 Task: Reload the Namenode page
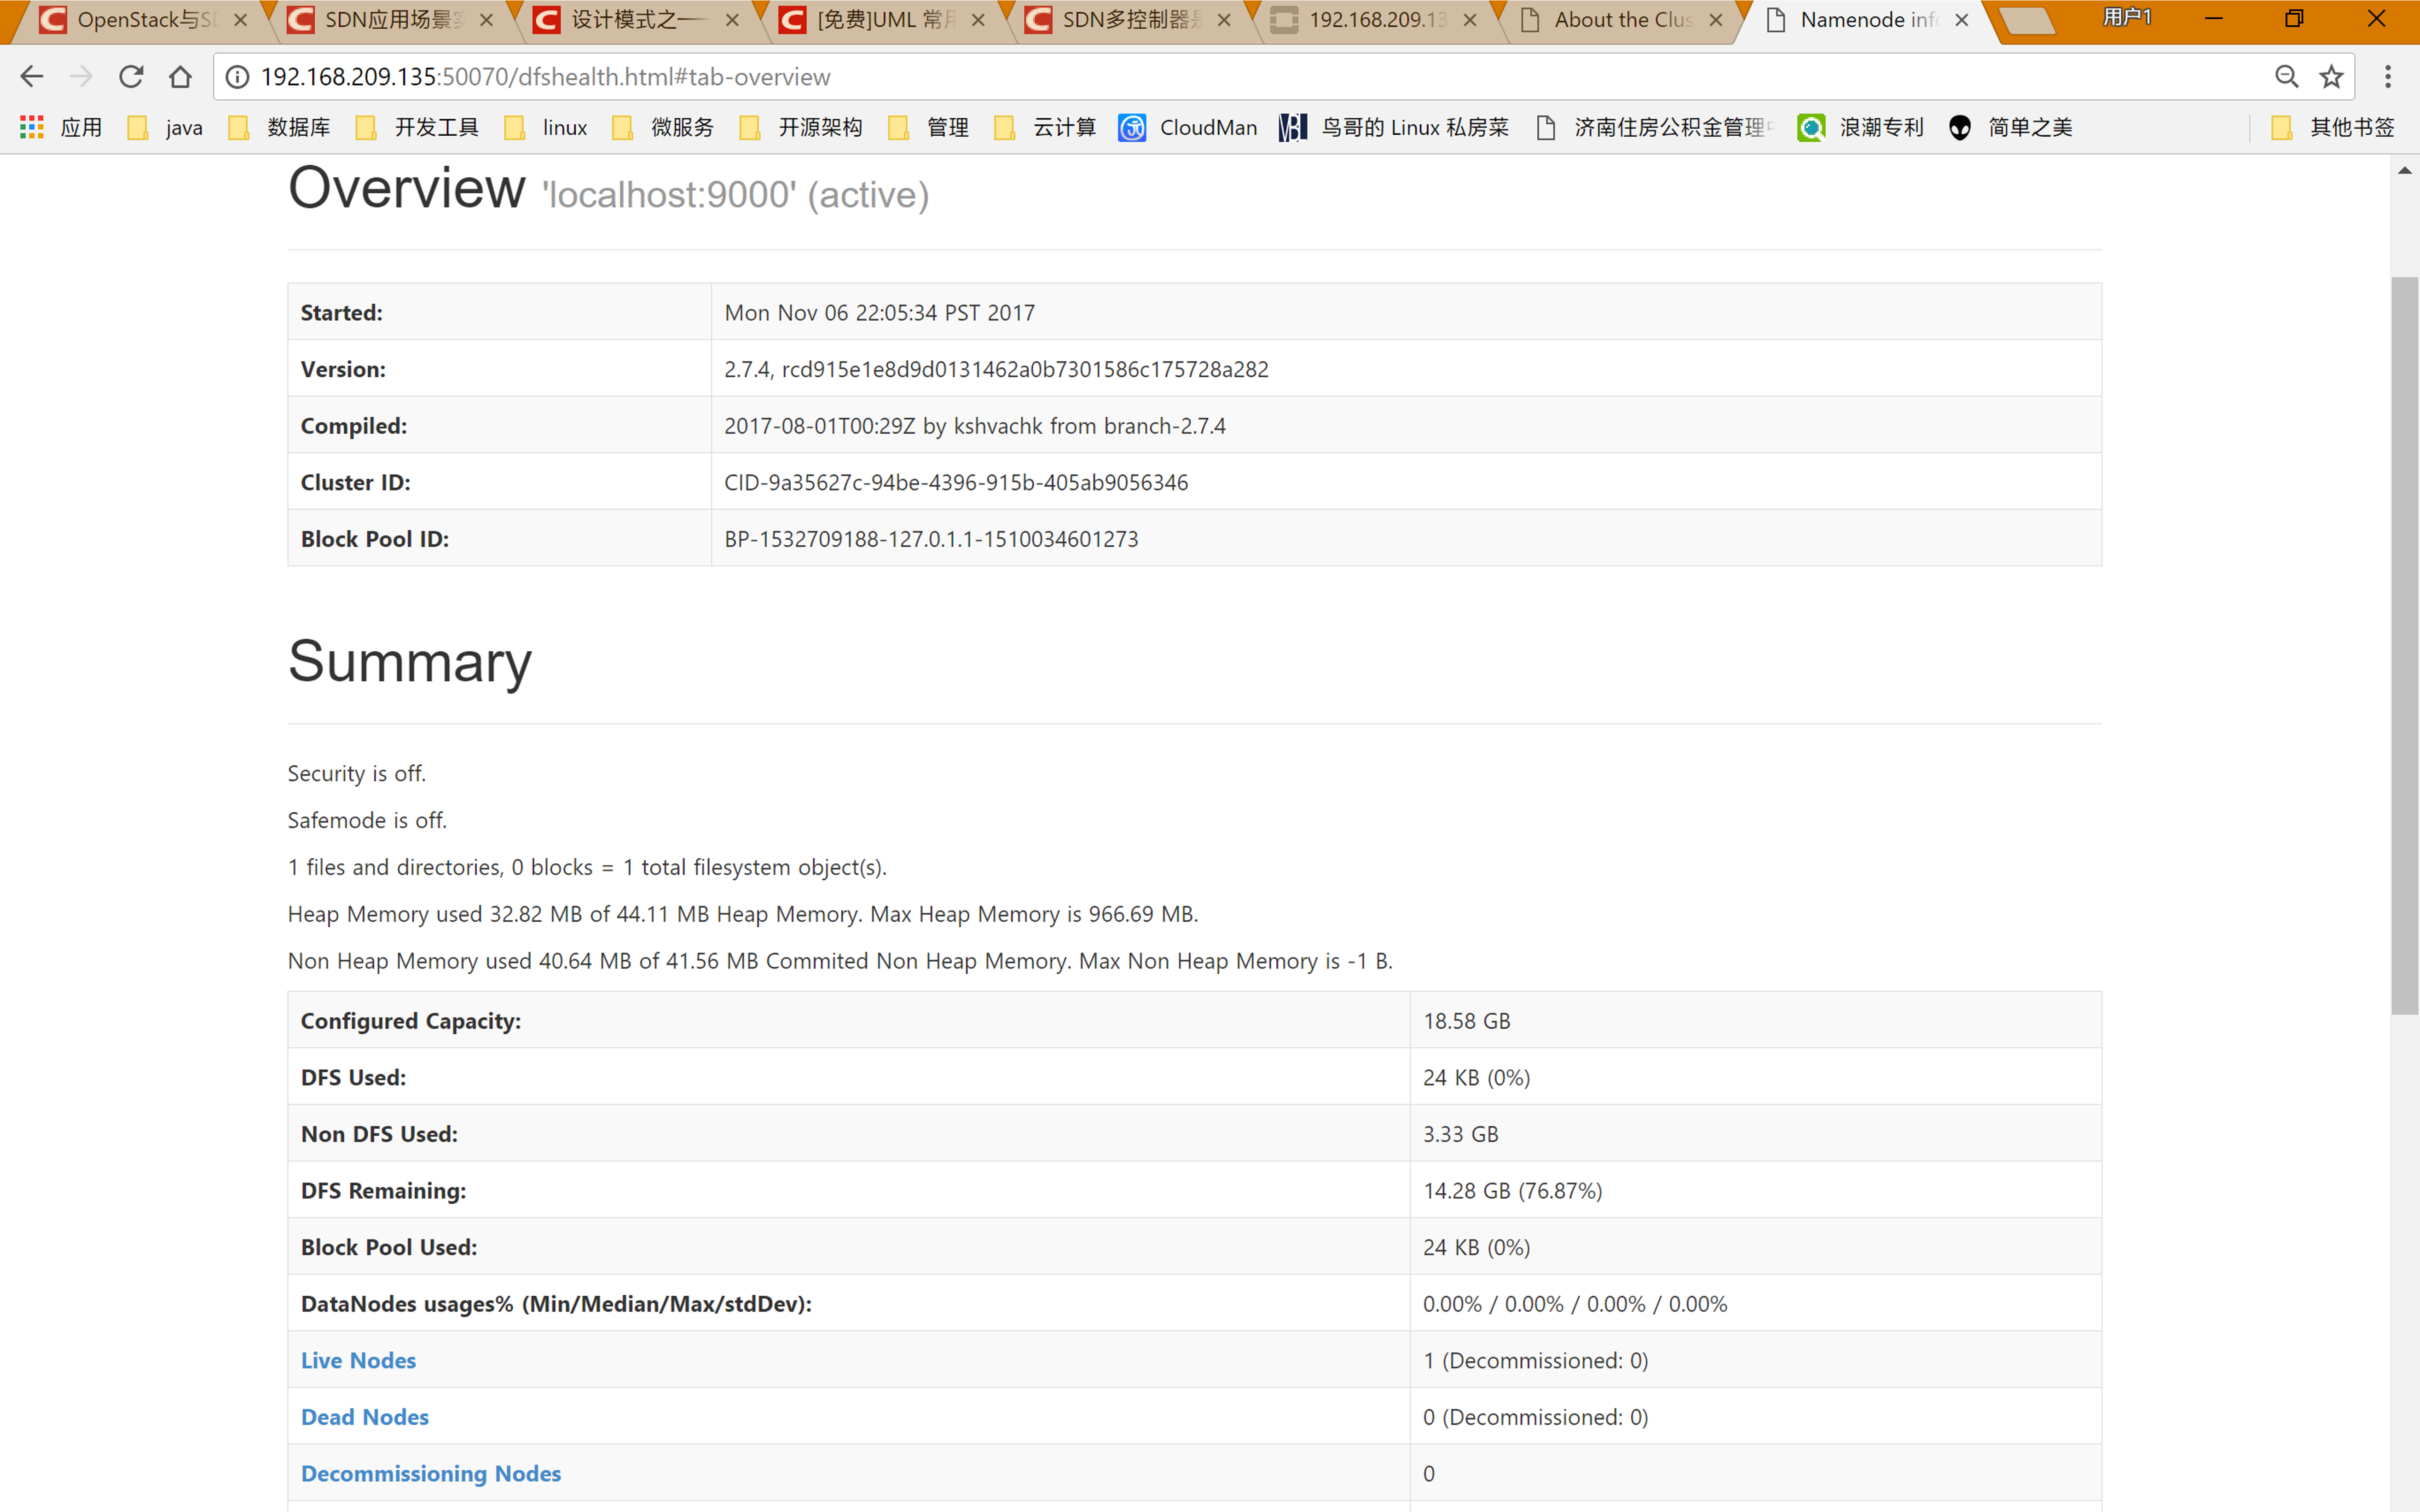point(131,77)
